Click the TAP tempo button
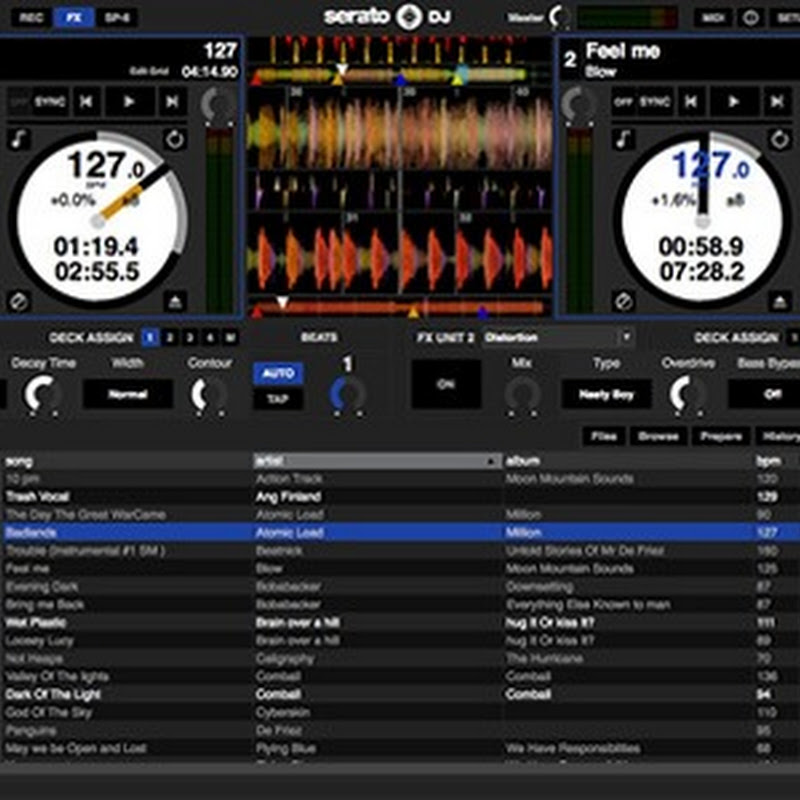The image size is (800, 800). tap(278, 398)
